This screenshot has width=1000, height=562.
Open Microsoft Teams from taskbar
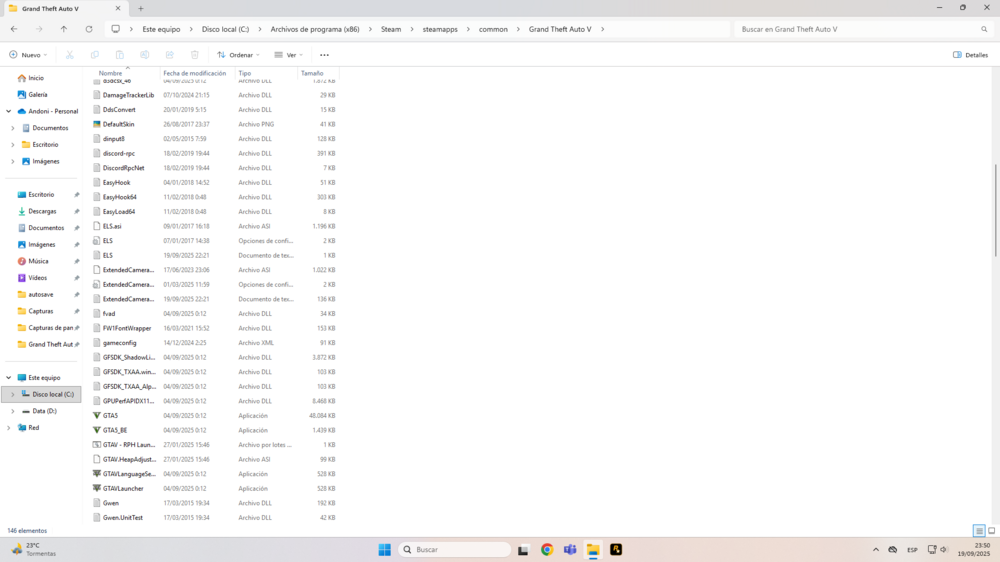(x=570, y=549)
